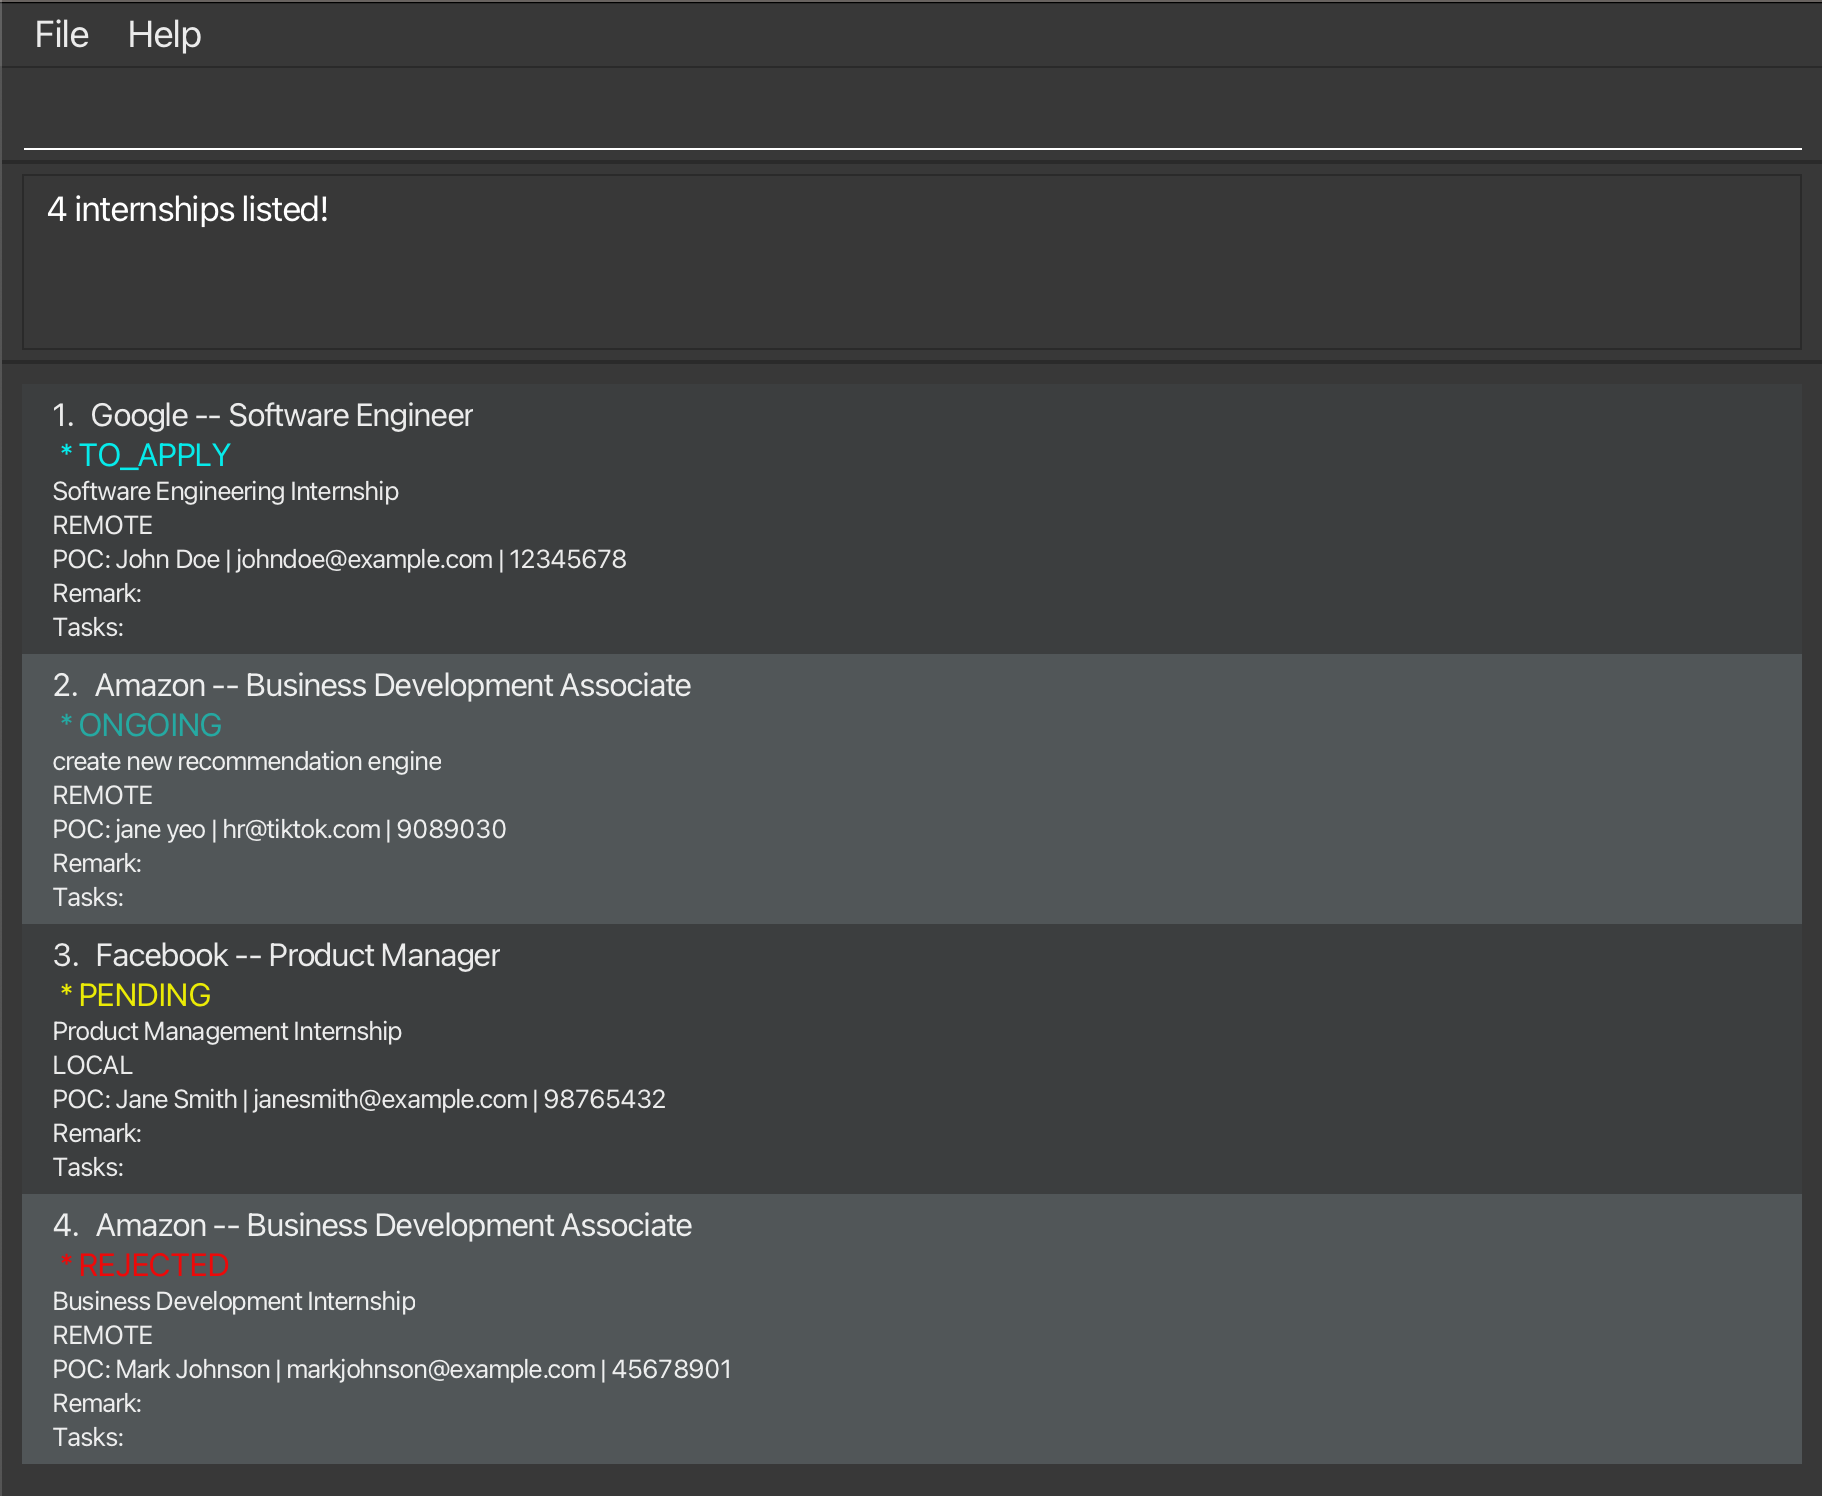
Task: Click John Doe's contact line
Action: (339, 559)
